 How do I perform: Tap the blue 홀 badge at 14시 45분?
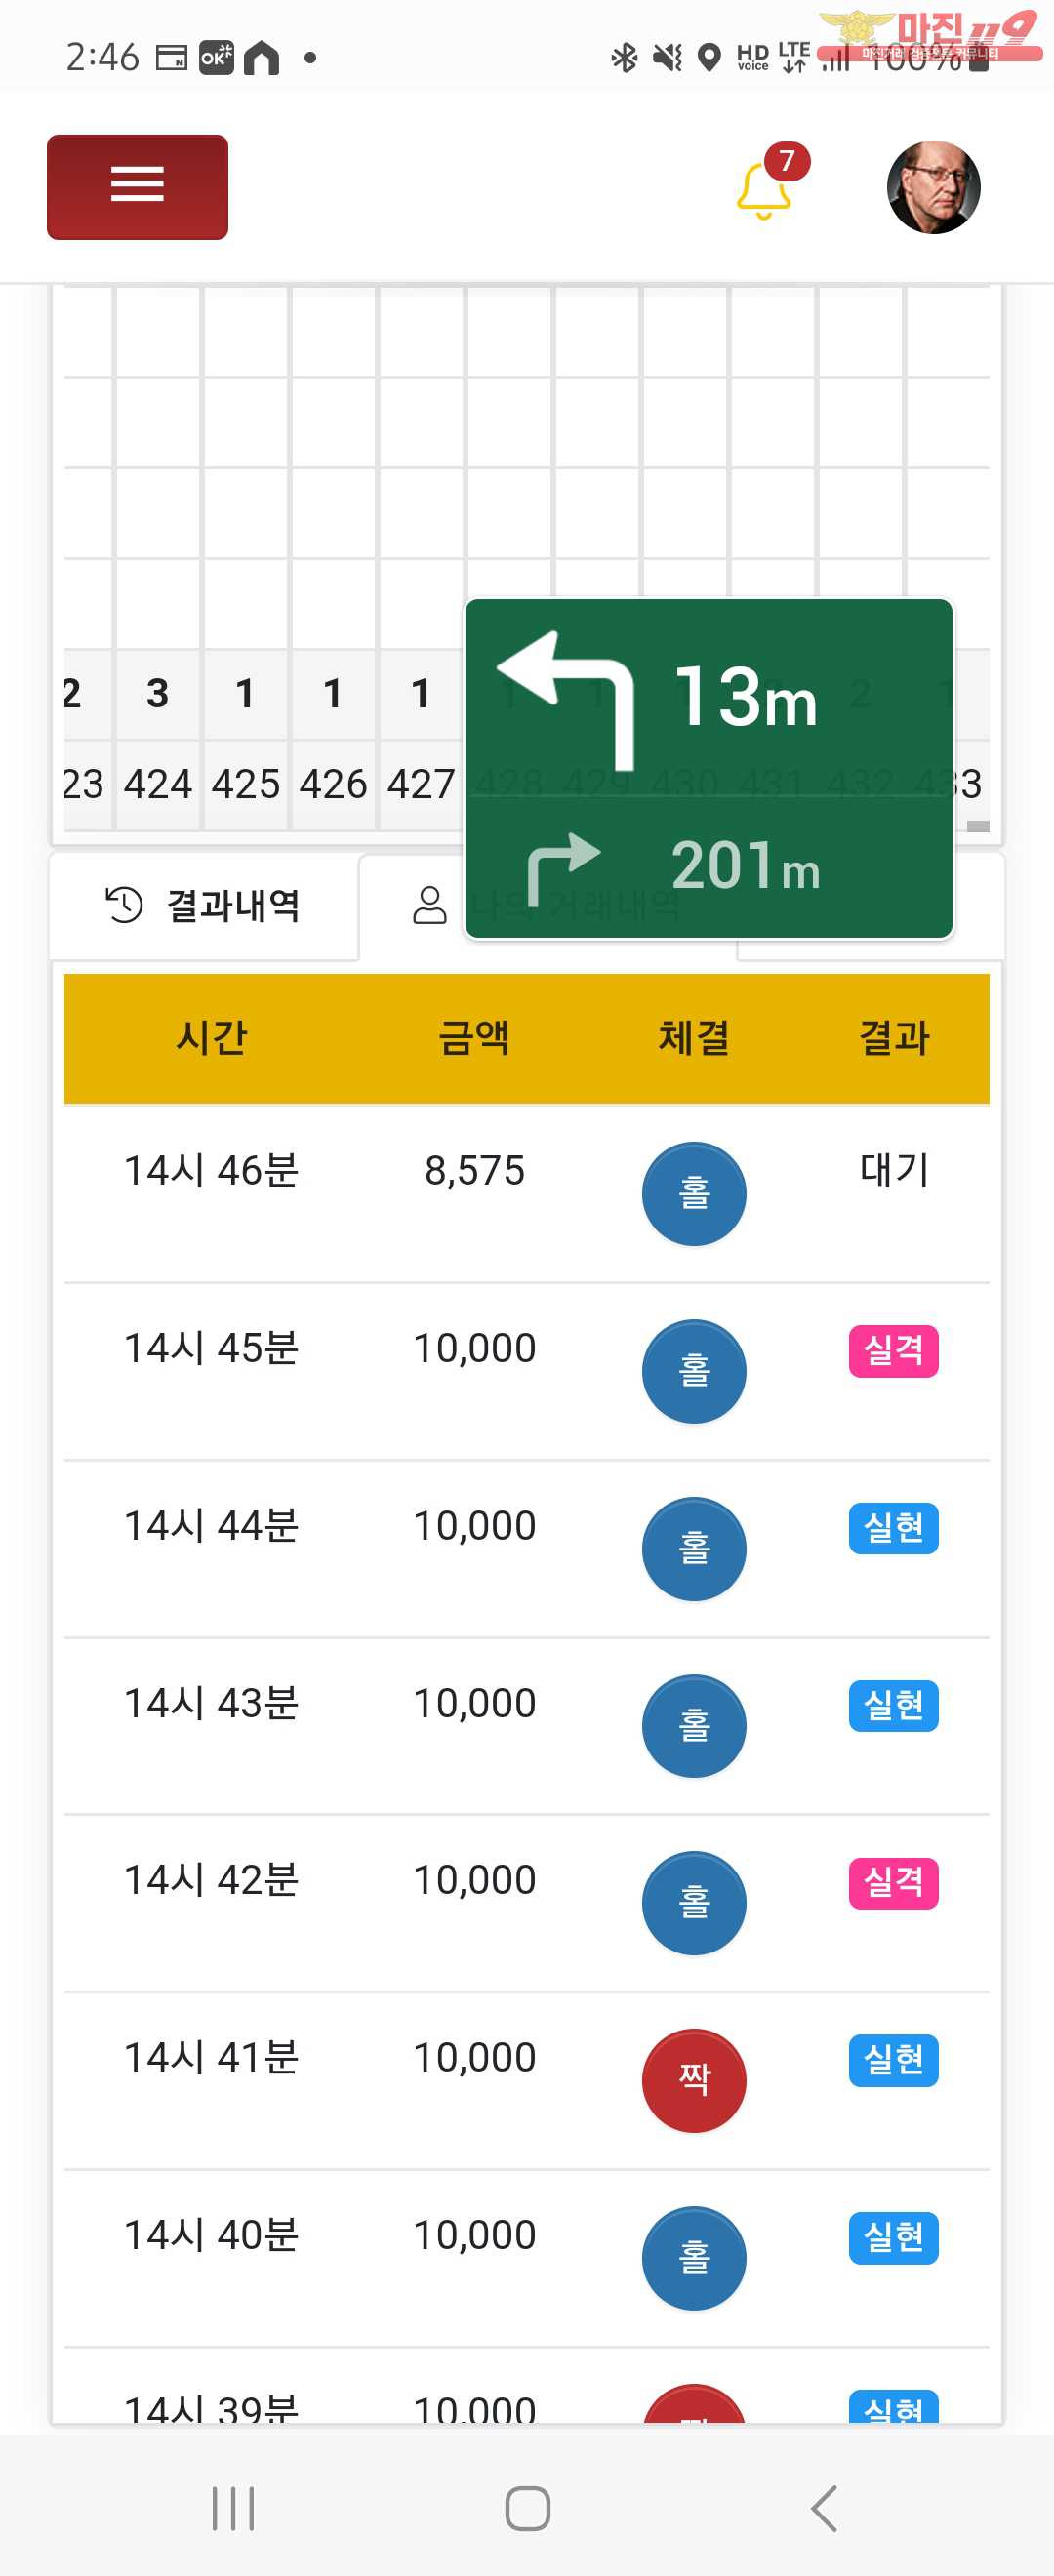(x=693, y=1371)
